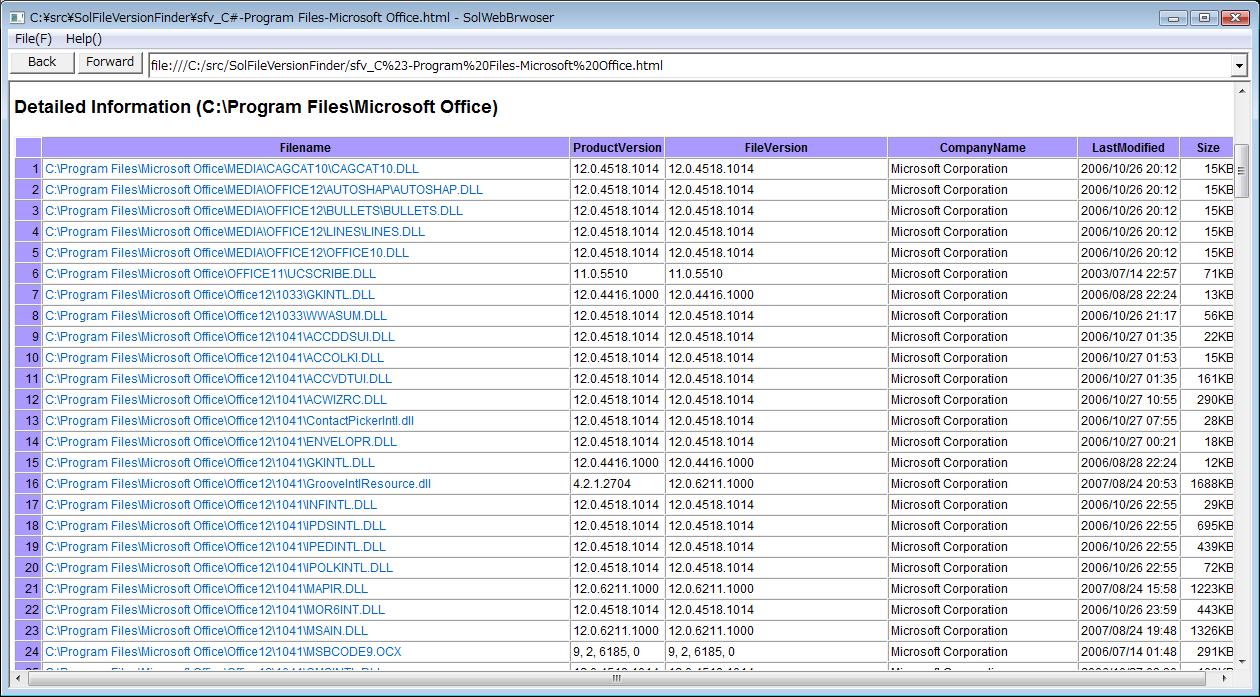Viewport: 1260px width, 697px height.
Task: Open the MAPIR.DLL file link
Action: click(x=206, y=589)
